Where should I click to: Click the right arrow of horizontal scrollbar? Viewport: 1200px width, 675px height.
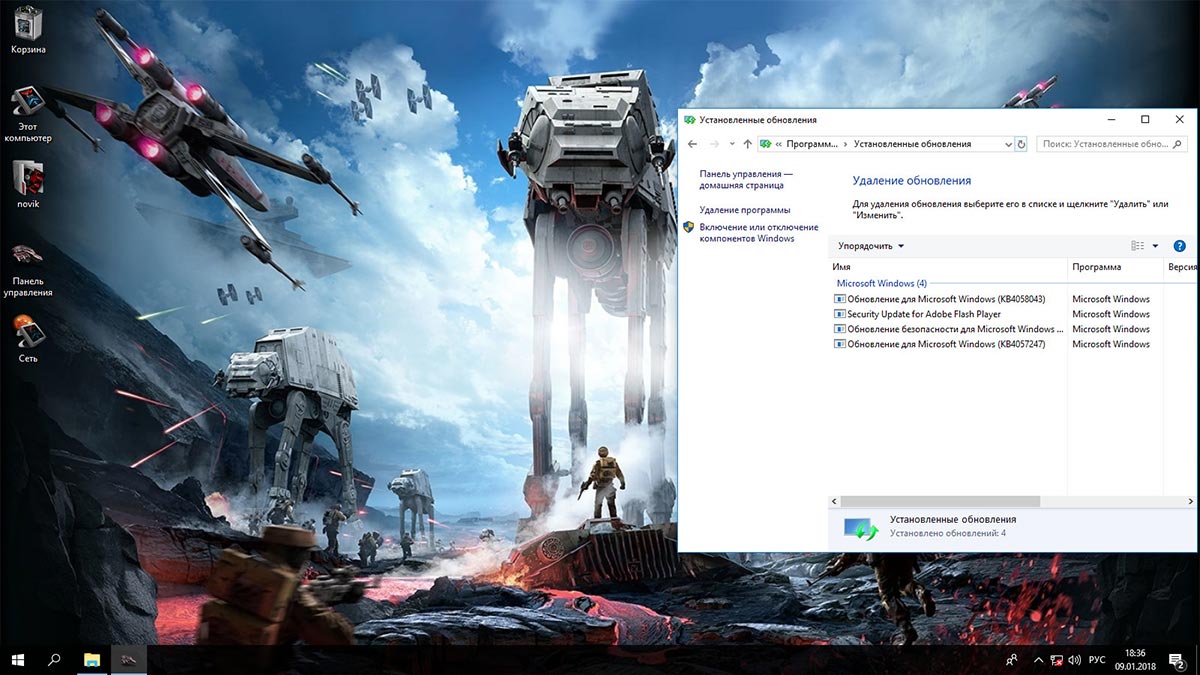pyautogui.click(x=1191, y=501)
